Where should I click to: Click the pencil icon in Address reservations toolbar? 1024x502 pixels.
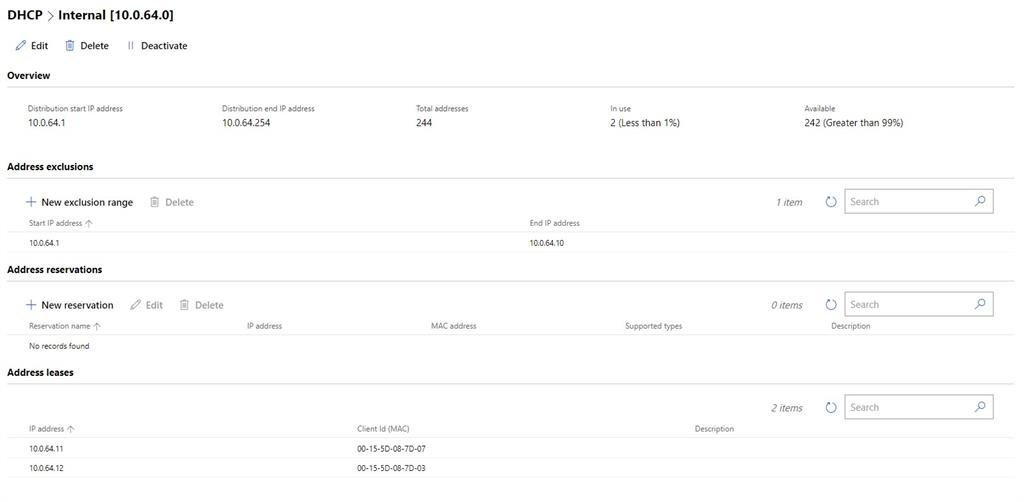click(x=135, y=305)
